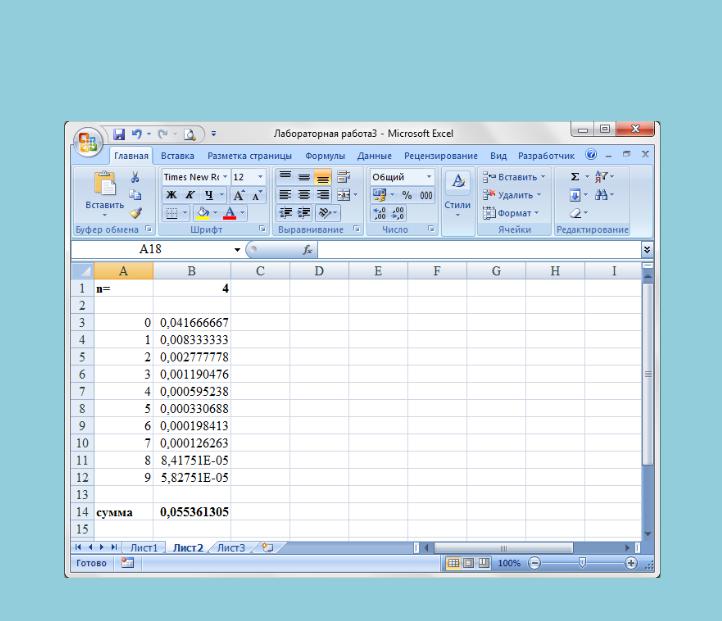722x621 pixels.
Task: Insert a new worksheet tab
Action: pos(267,547)
